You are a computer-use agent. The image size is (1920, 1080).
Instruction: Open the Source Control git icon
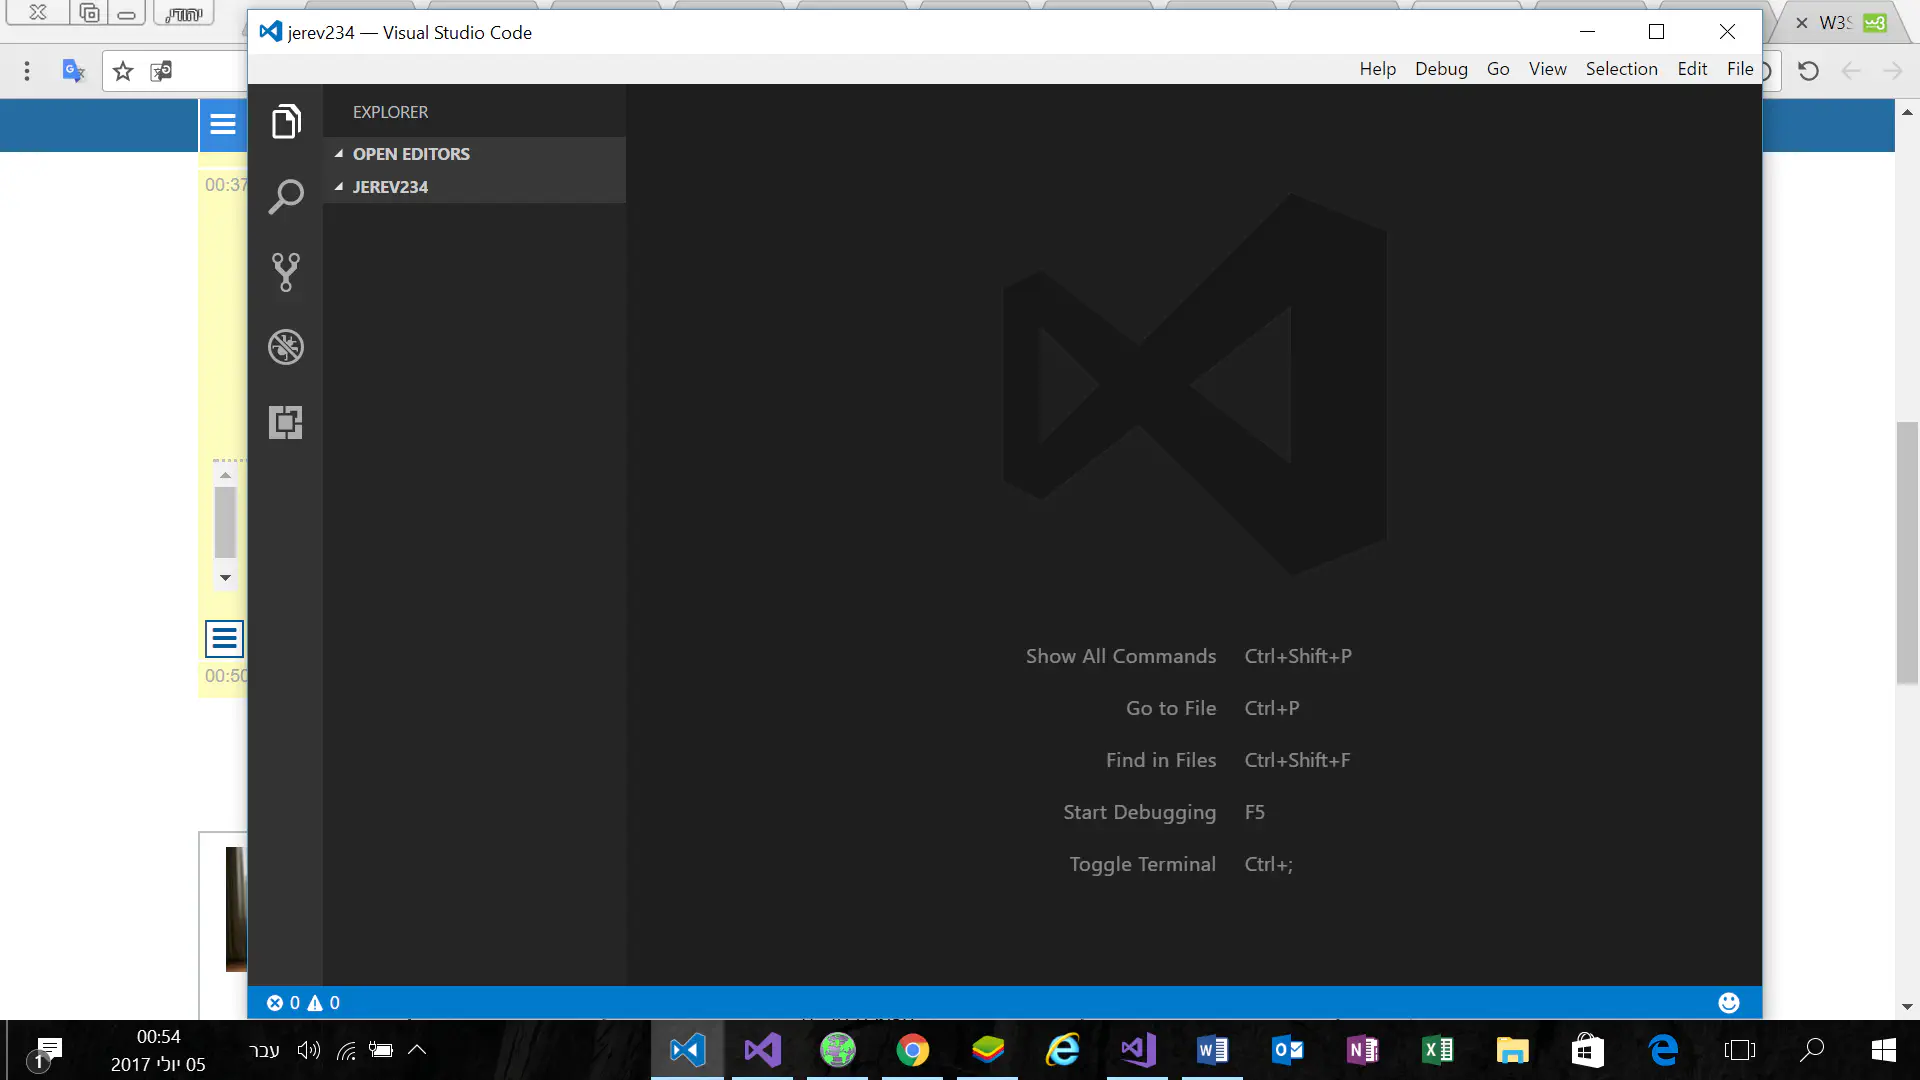coord(286,272)
